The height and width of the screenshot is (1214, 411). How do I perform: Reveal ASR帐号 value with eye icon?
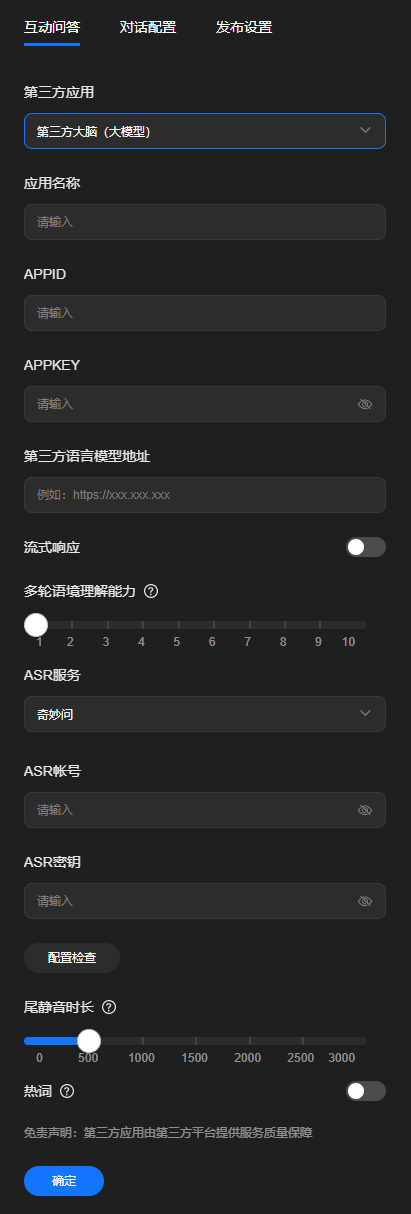pyautogui.click(x=365, y=810)
